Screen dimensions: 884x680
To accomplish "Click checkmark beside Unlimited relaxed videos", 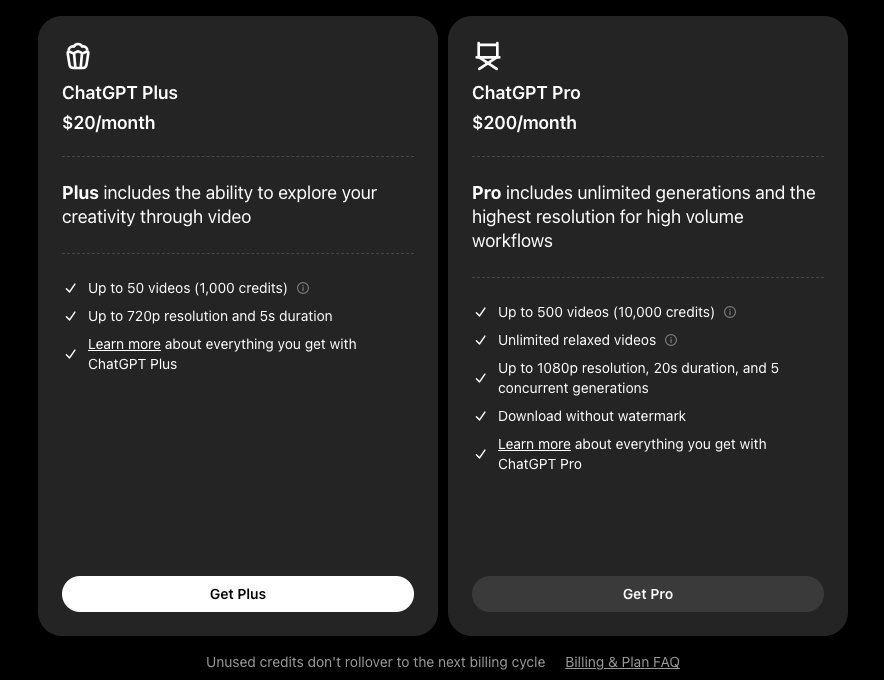I will click(481, 340).
